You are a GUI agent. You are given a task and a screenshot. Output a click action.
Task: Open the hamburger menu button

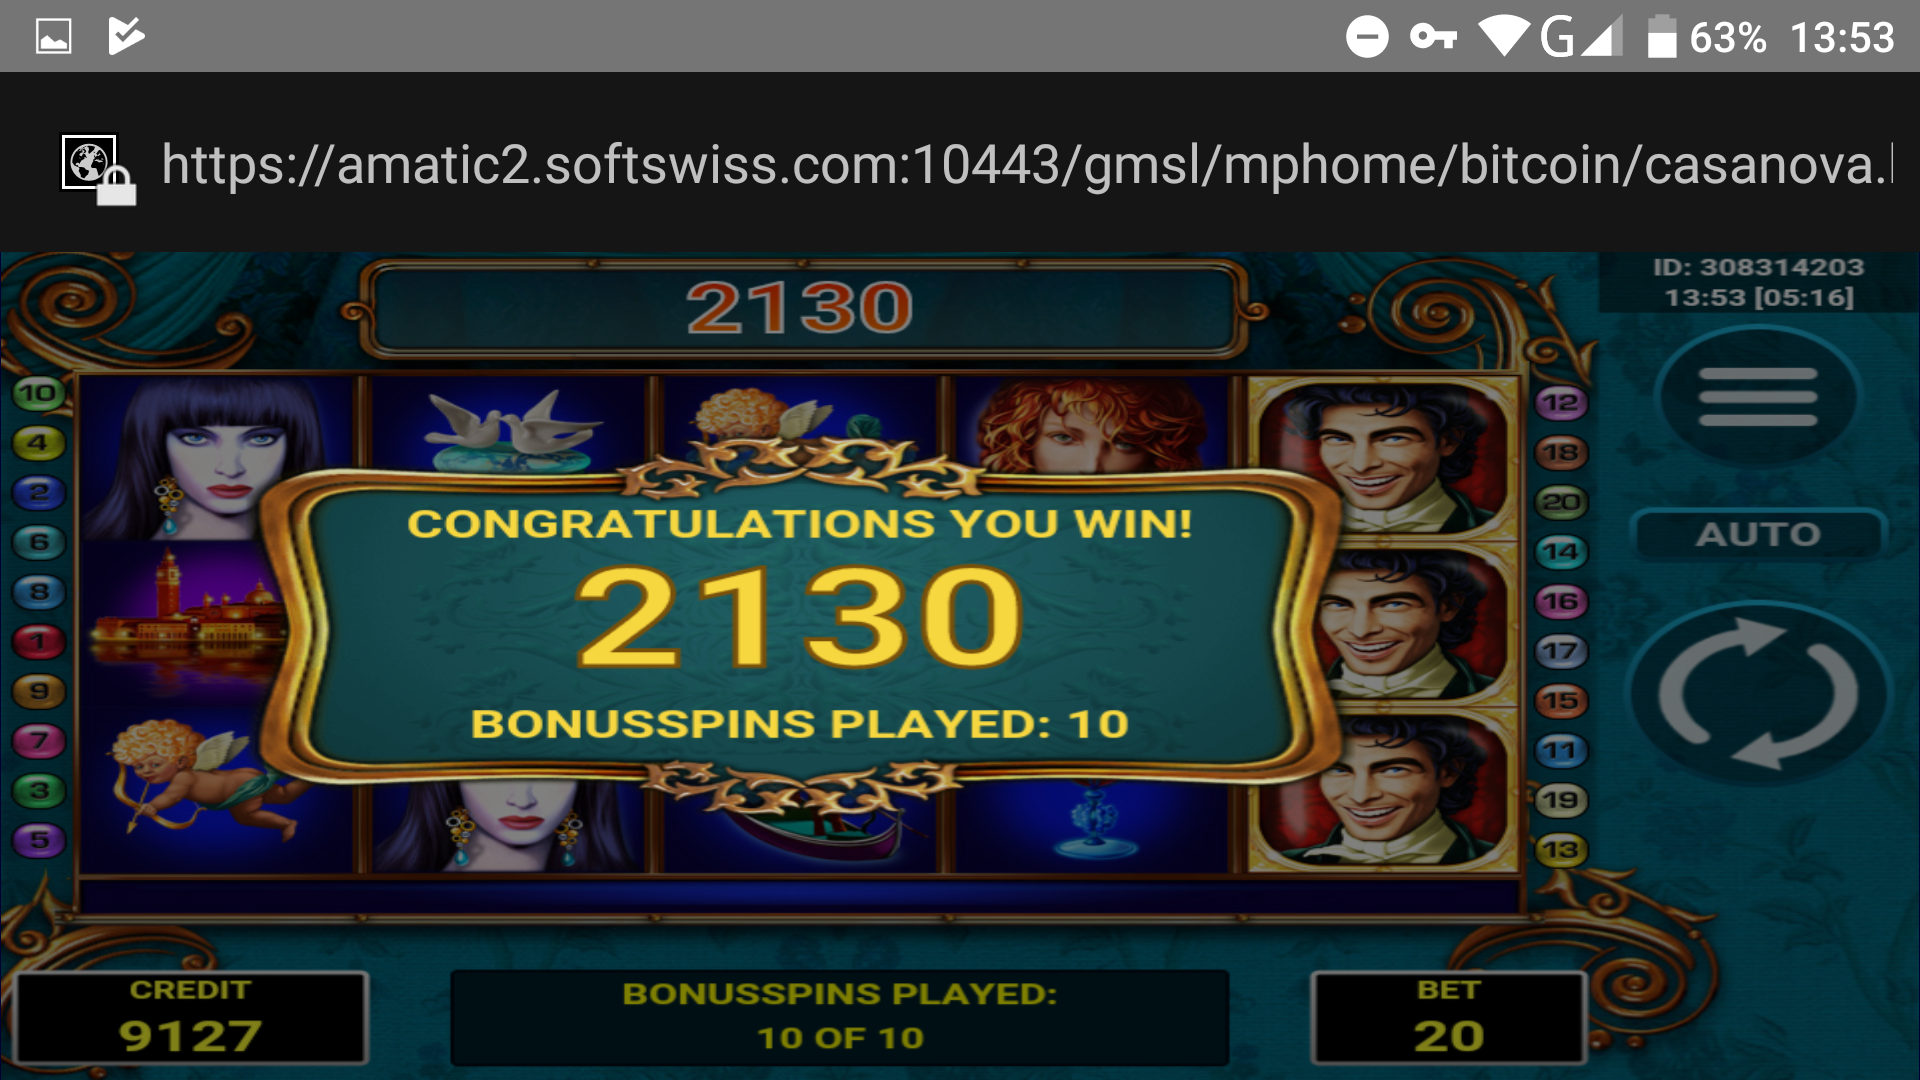[1757, 397]
